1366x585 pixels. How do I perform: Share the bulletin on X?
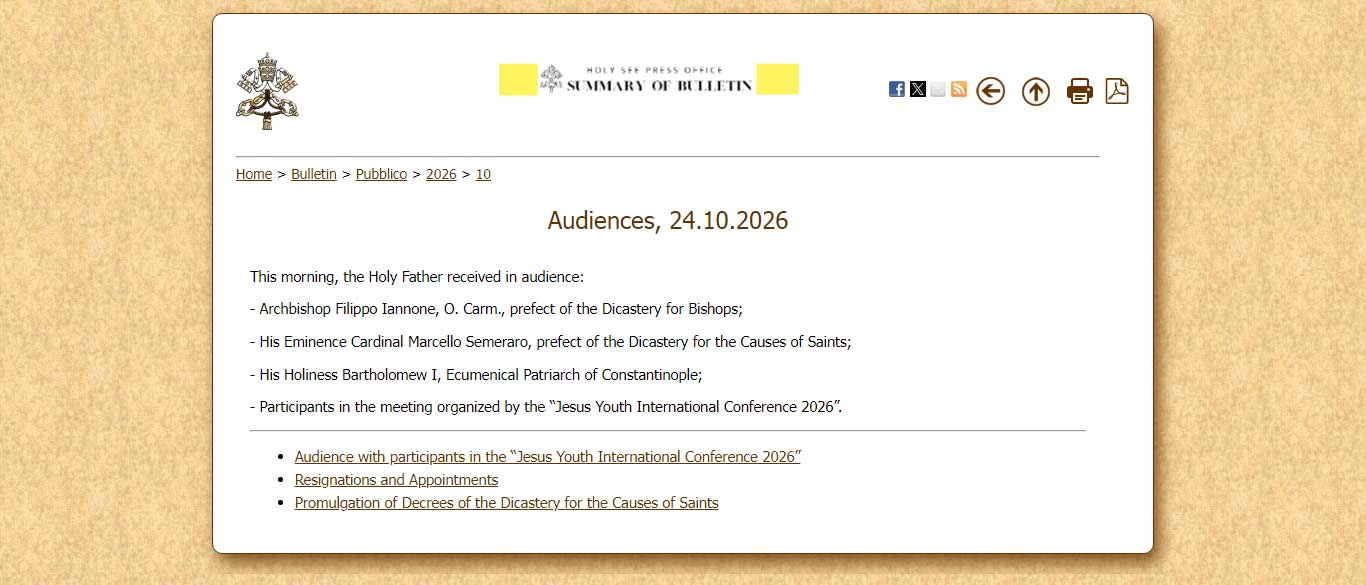tap(918, 89)
